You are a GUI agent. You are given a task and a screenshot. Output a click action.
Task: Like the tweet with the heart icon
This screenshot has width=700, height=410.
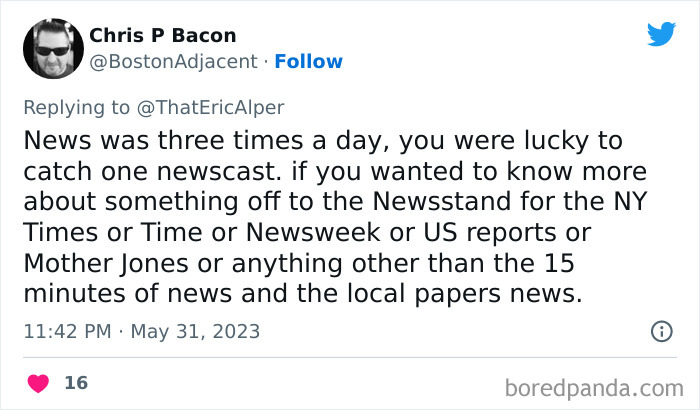[x=39, y=383]
